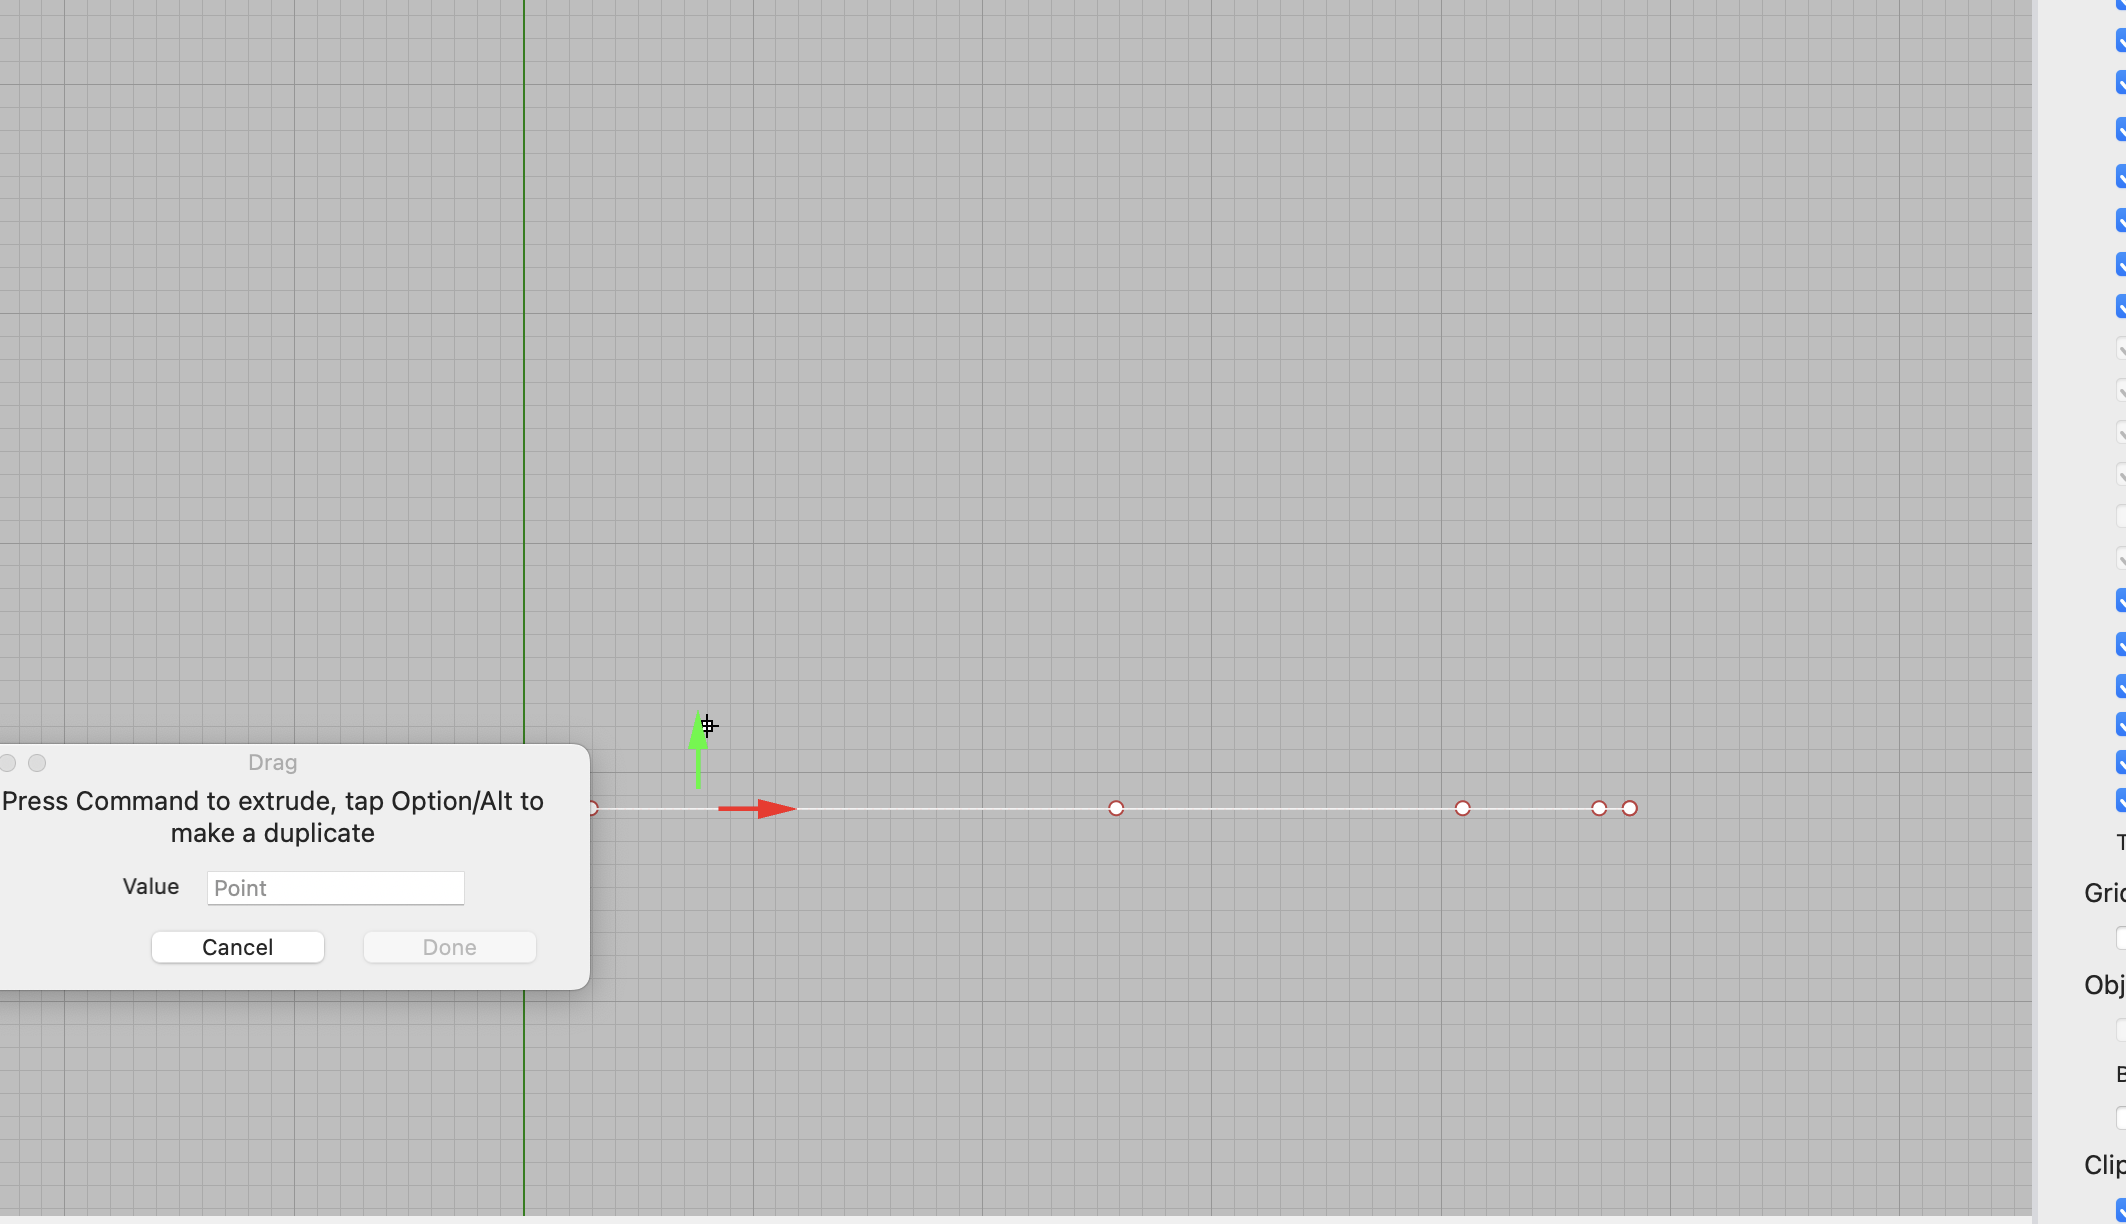
Task: Focus the Value Point input field
Action: click(x=335, y=888)
